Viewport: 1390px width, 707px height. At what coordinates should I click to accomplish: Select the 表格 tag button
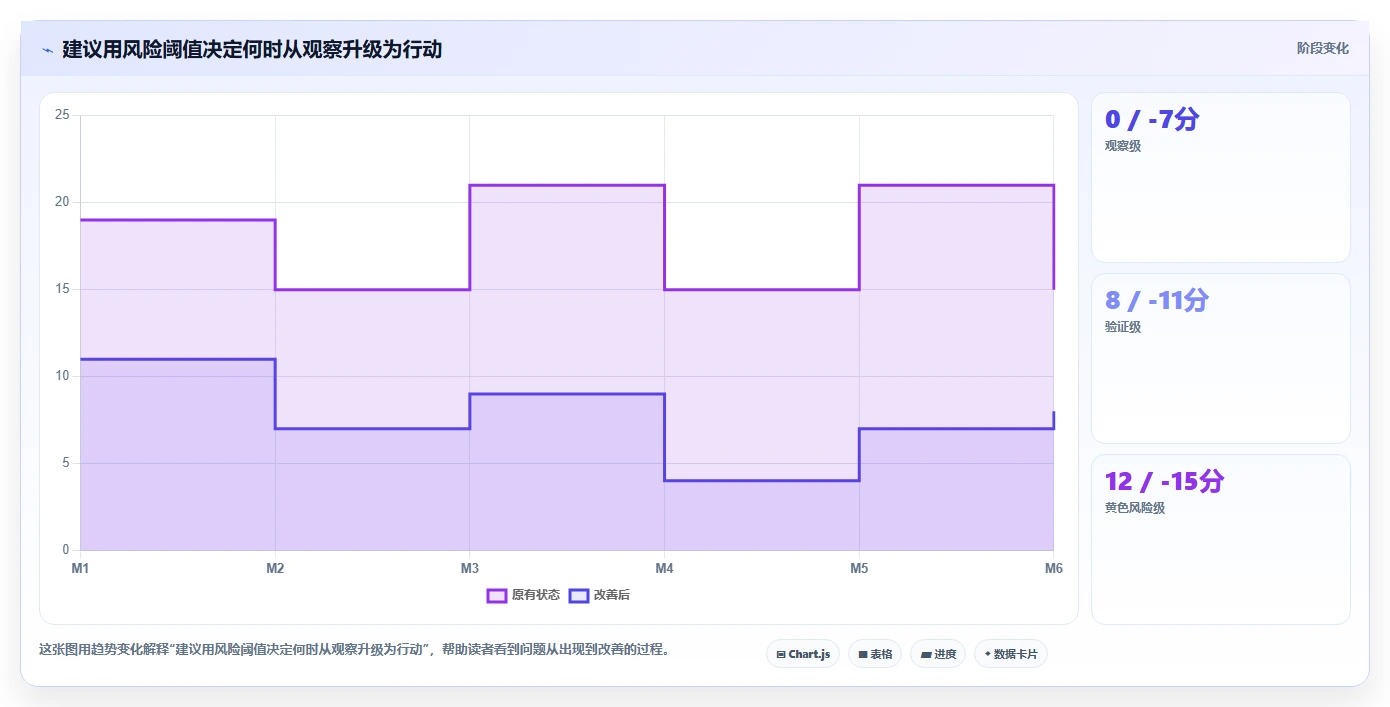coord(875,654)
